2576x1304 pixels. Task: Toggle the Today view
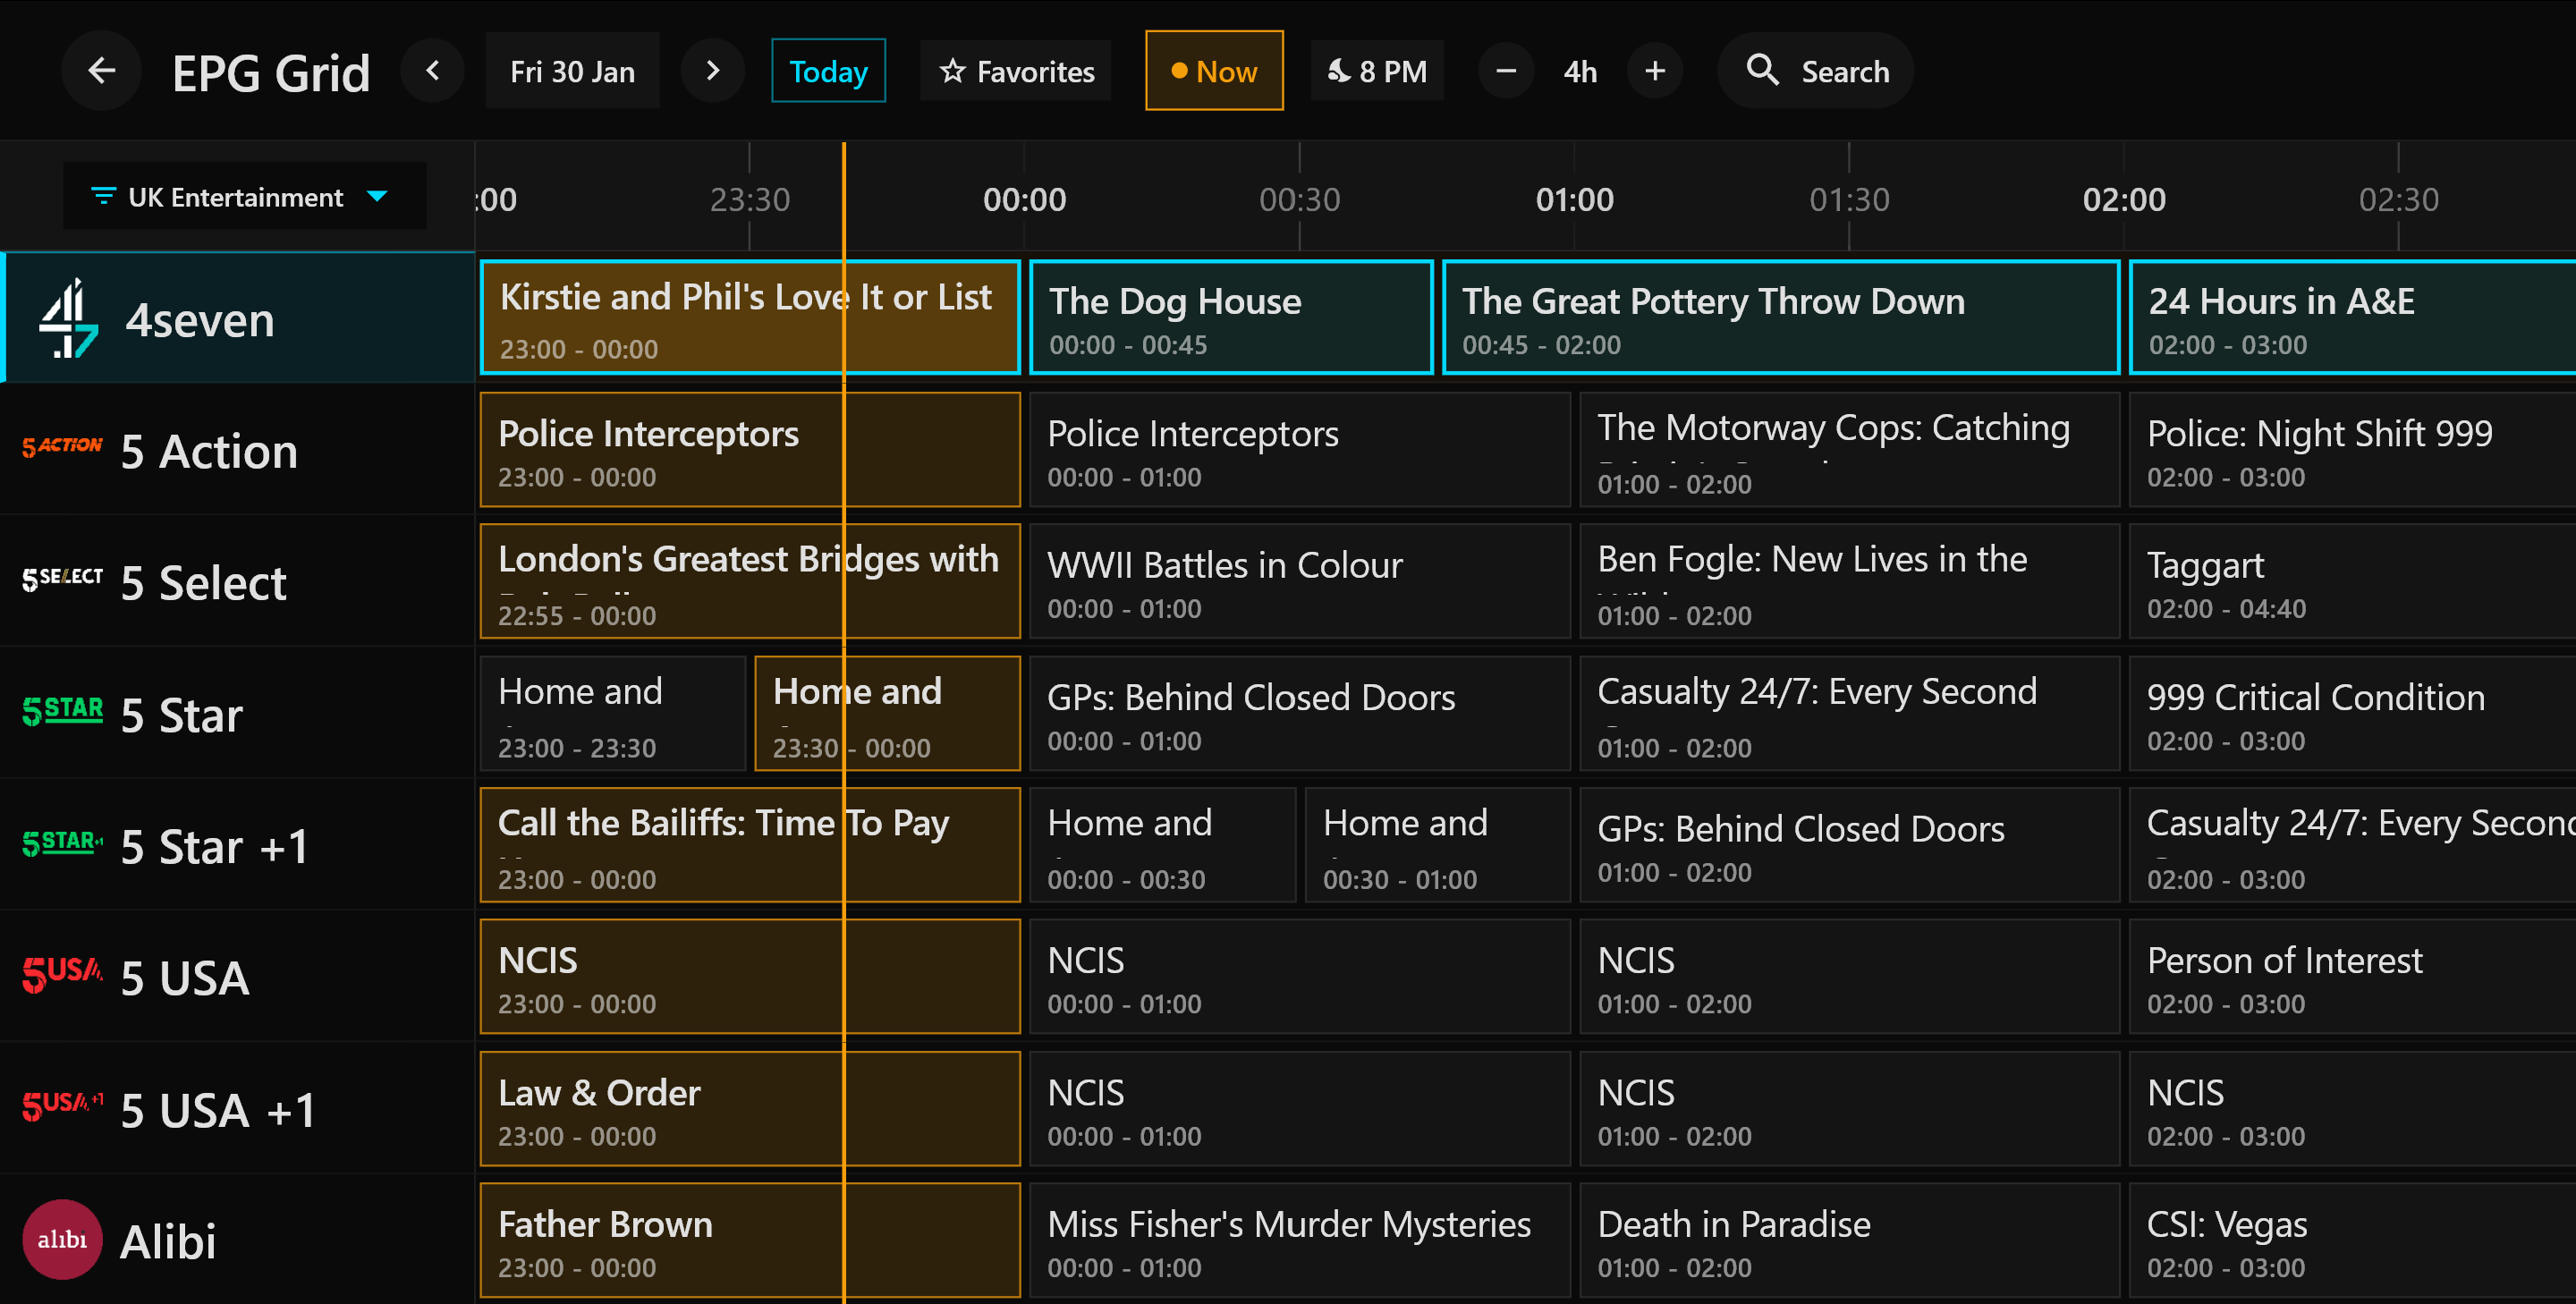click(x=828, y=70)
